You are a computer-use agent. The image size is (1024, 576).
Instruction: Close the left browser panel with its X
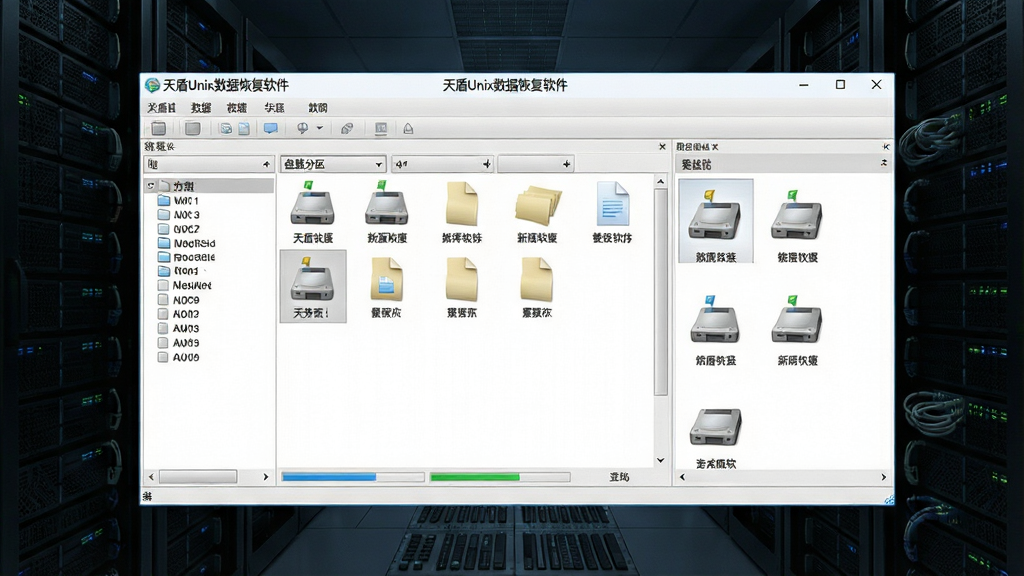[x=662, y=147]
